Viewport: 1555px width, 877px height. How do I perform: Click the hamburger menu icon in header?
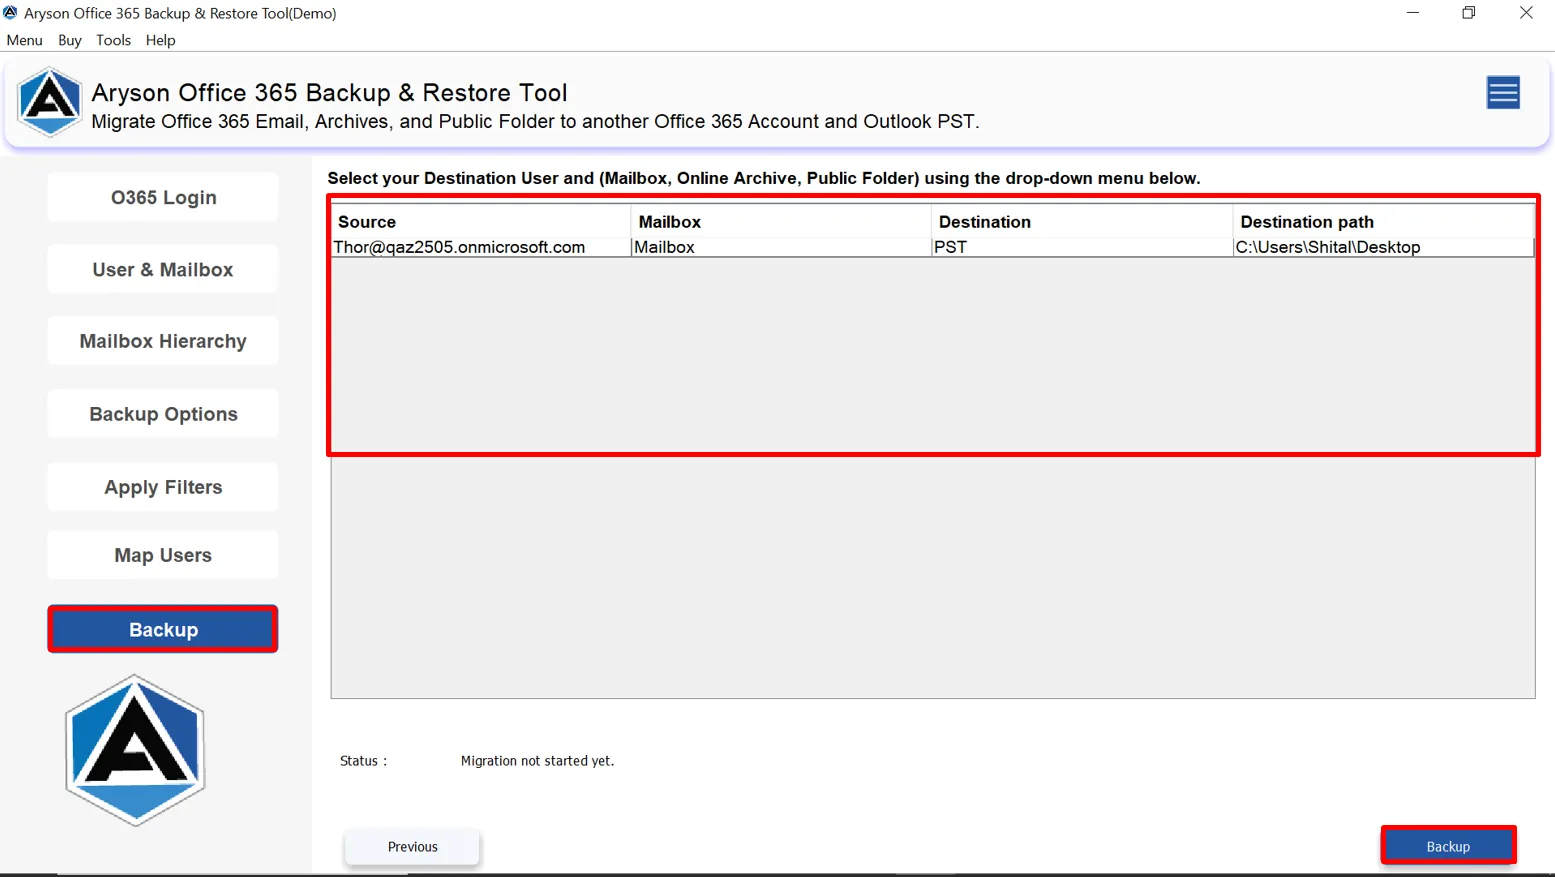pyautogui.click(x=1502, y=93)
